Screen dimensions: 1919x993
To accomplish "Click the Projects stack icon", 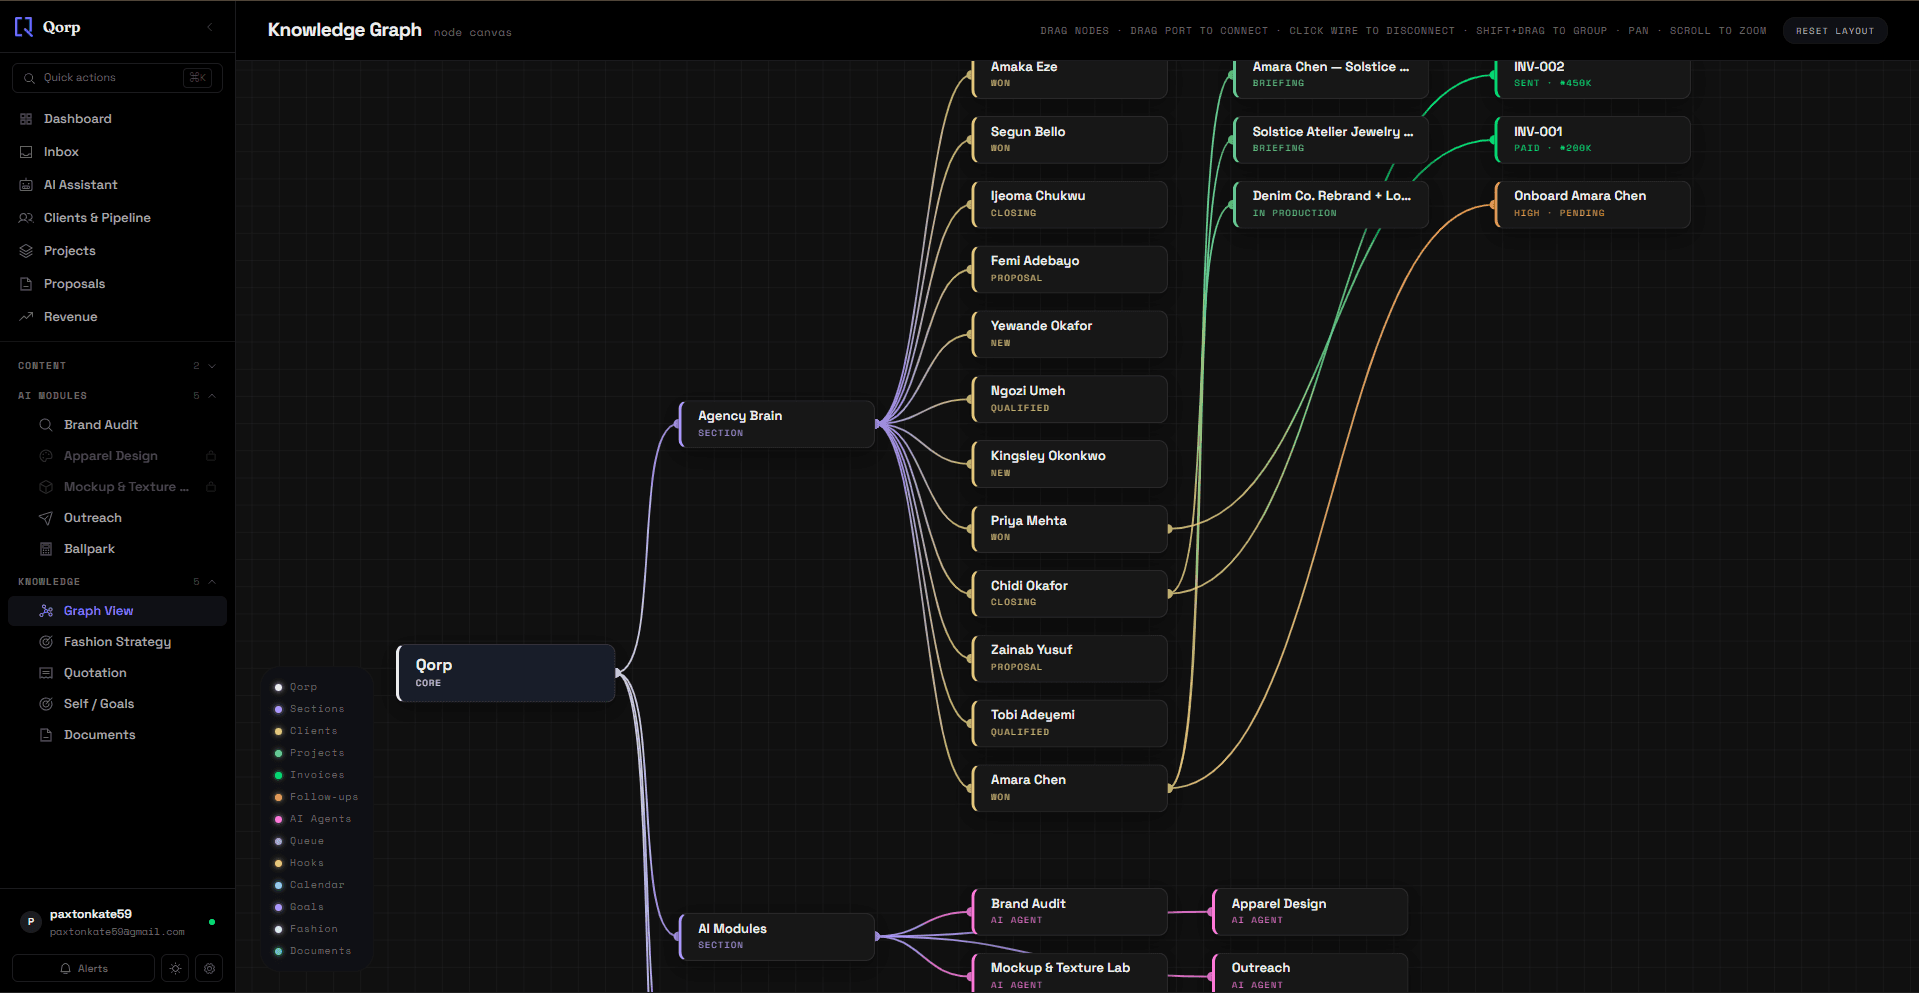I will (26, 251).
